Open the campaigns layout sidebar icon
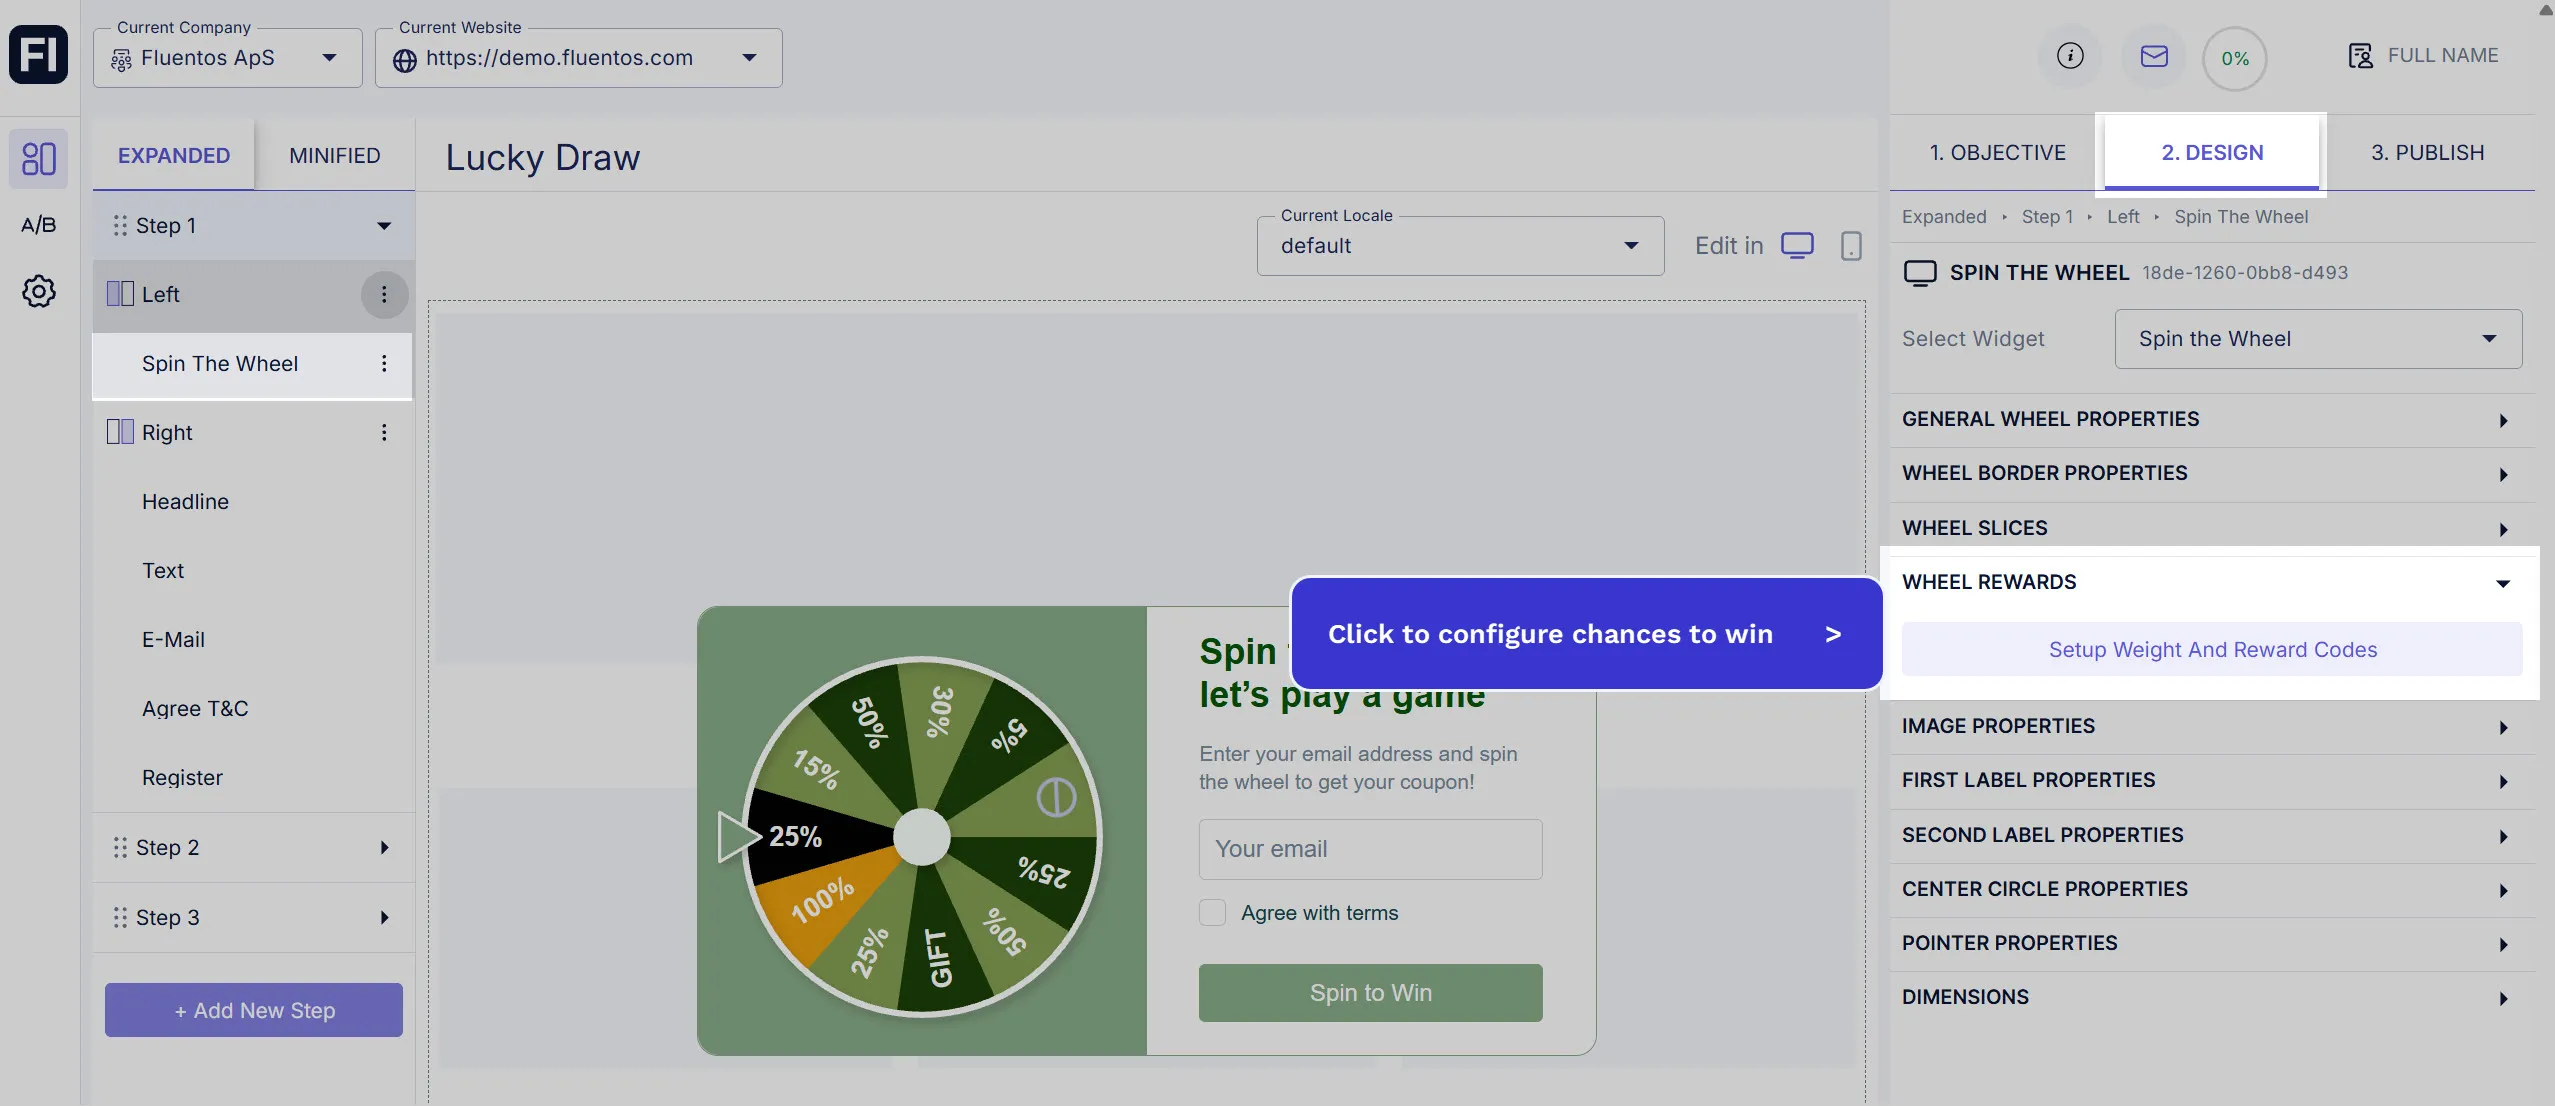 click(x=39, y=158)
